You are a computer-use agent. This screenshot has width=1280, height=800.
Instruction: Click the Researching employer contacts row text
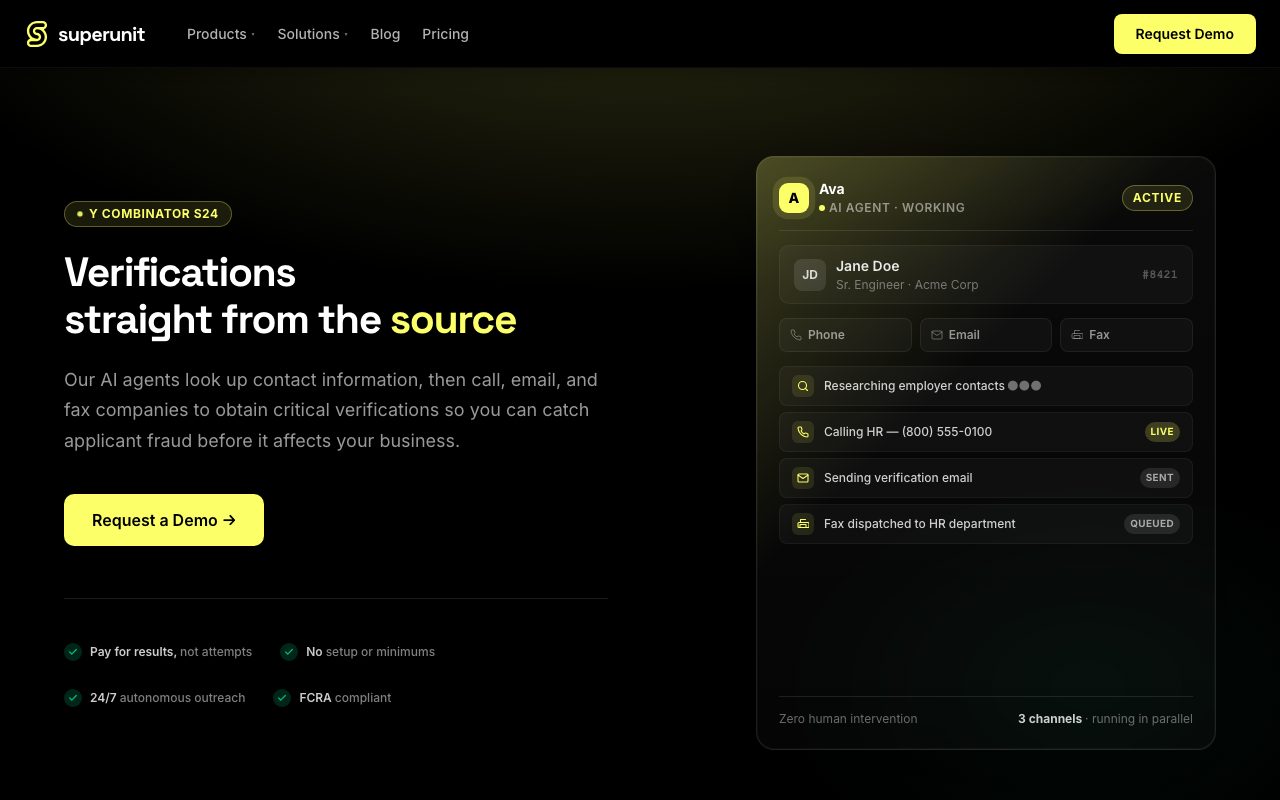pyautogui.click(x=914, y=386)
